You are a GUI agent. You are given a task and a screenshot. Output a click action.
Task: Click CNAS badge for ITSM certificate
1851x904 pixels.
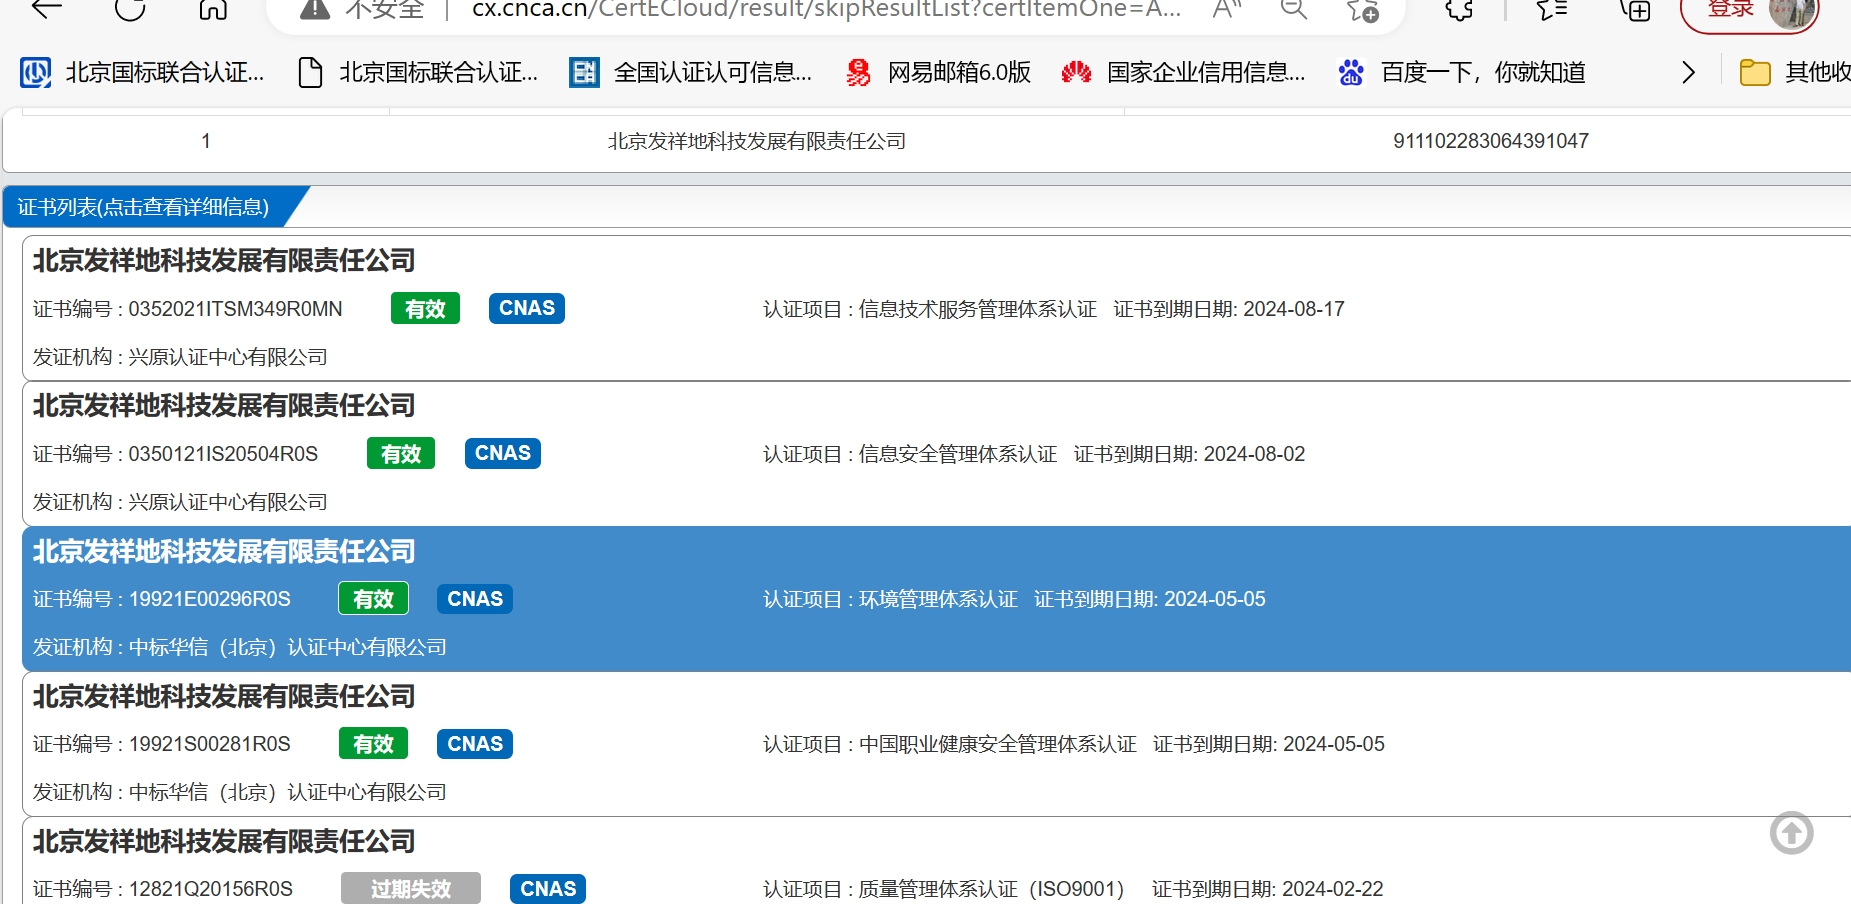click(527, 308)
